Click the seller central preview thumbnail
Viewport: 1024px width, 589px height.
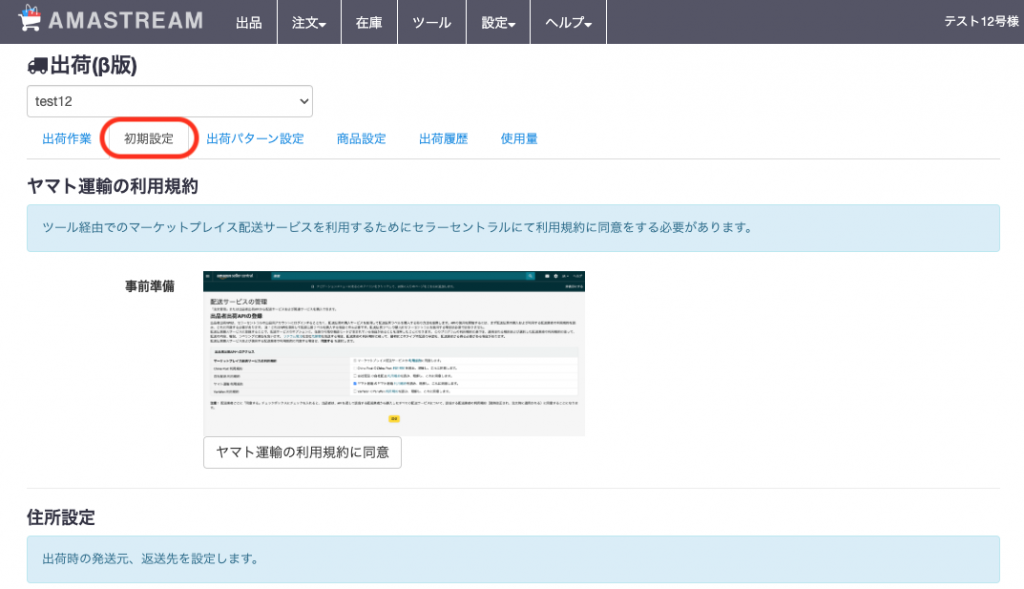tap(394, 353)
